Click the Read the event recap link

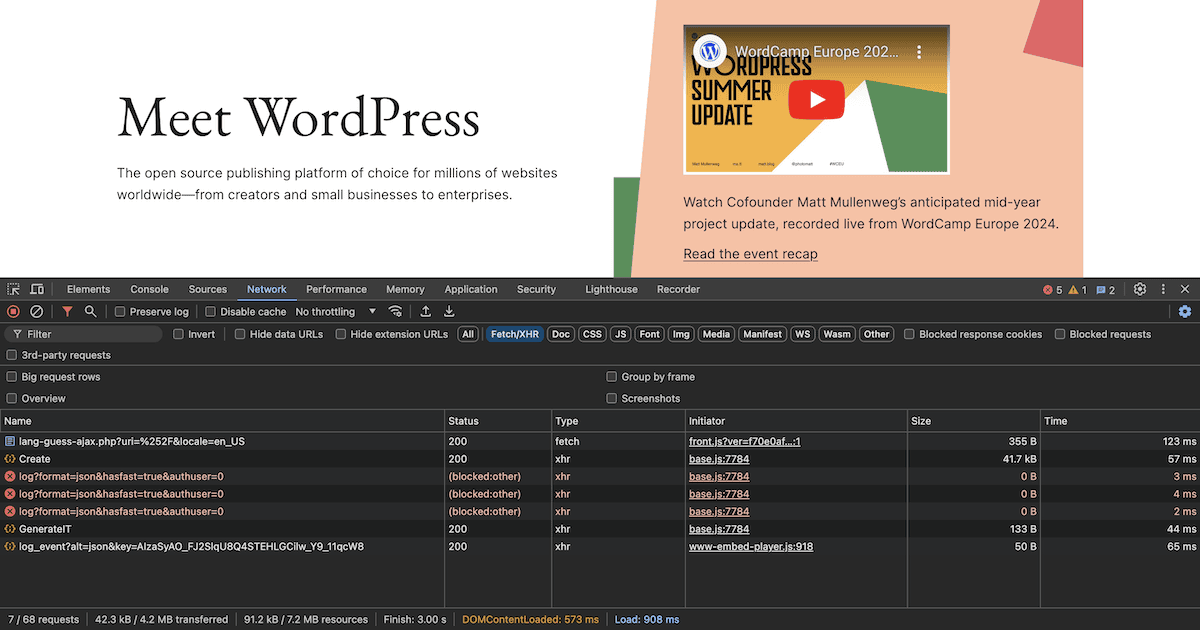[x=750, y=254]
